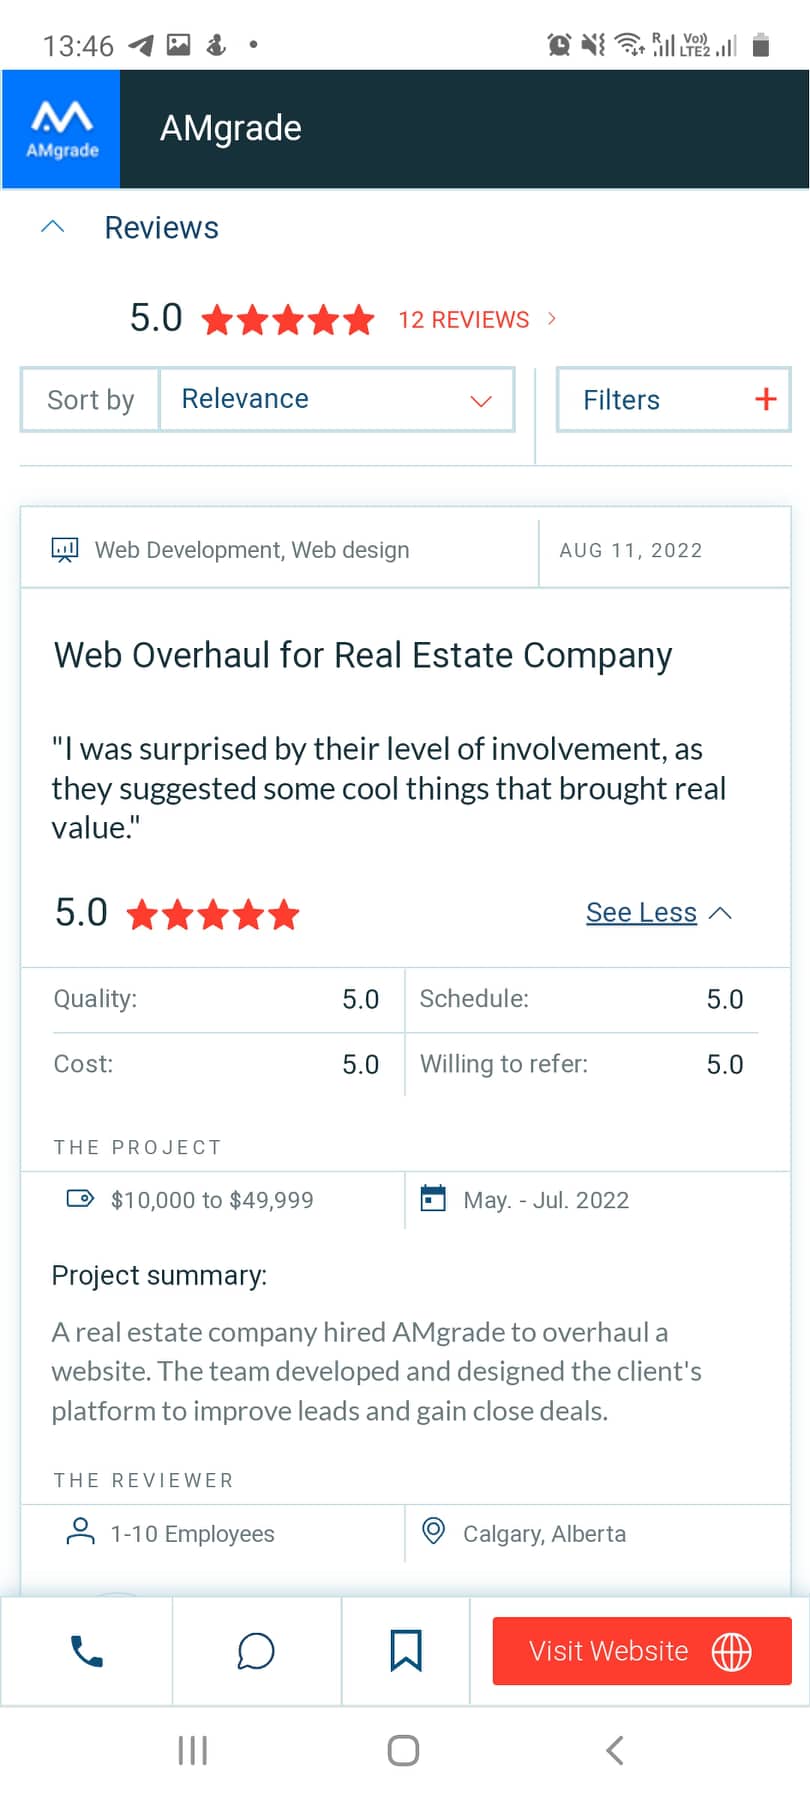Bookmark this company with the bookmark icon
Image resolution: width=810 pixels, height=1800 pixels.
click(405, 1651)
